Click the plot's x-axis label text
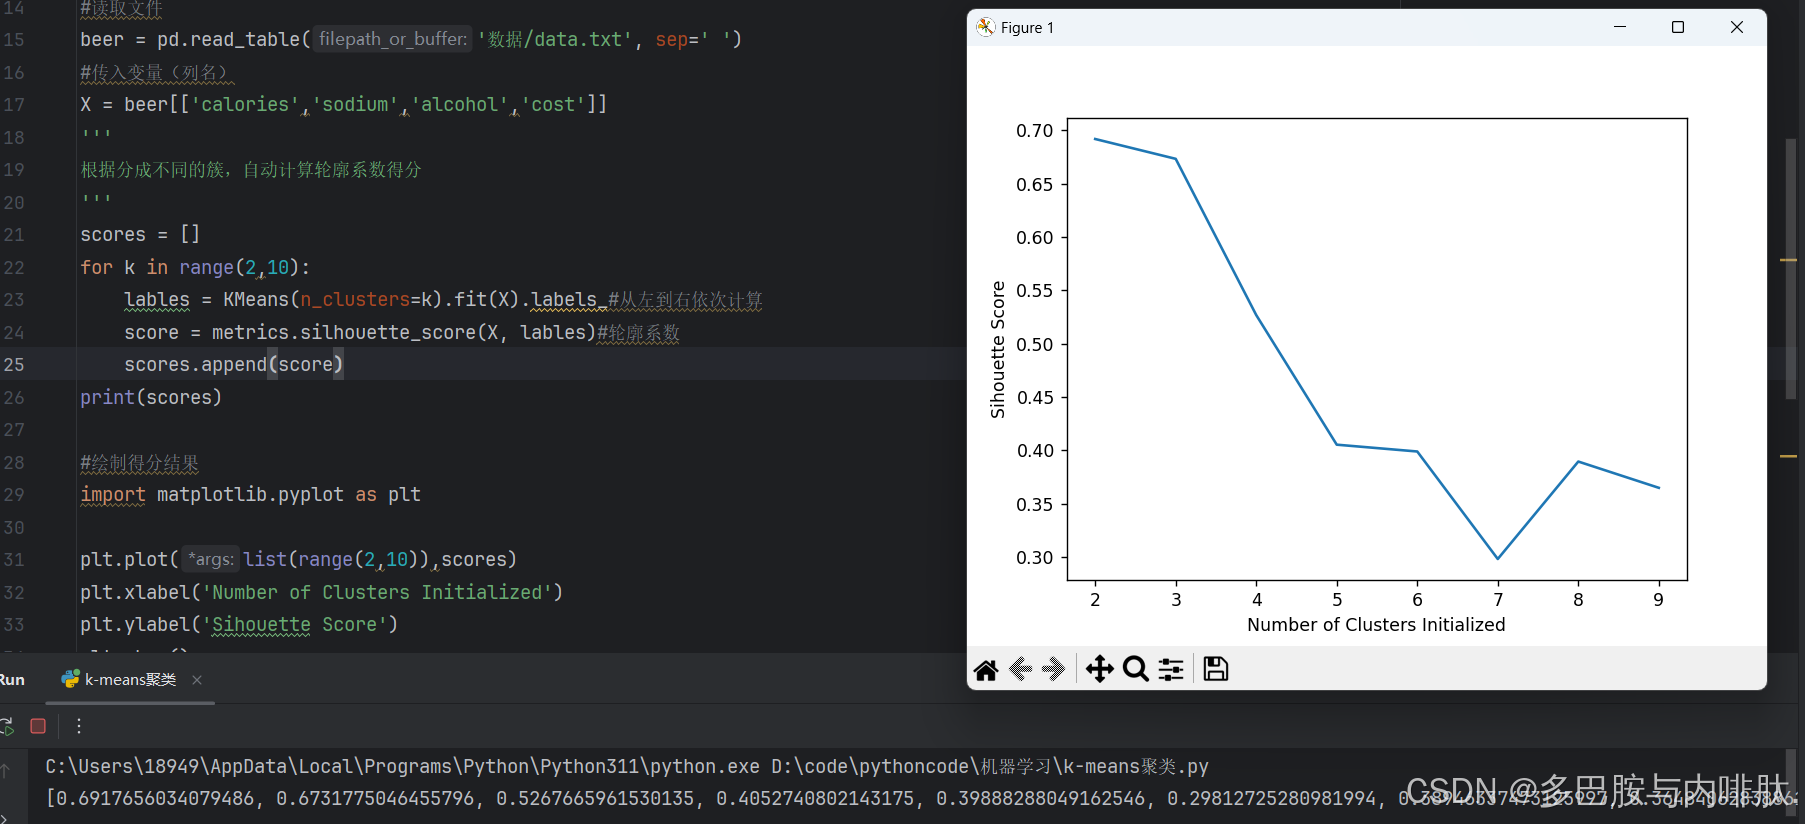This screenshot has height=824, width=1805. click(1376, 624)
